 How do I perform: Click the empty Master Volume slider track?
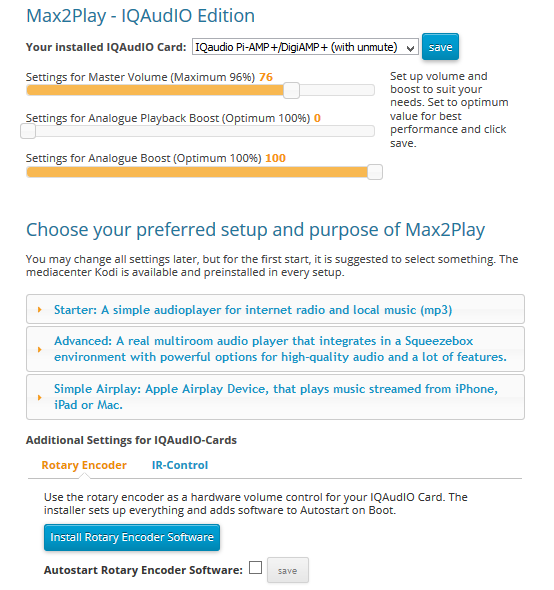click(x=337, y=90)
